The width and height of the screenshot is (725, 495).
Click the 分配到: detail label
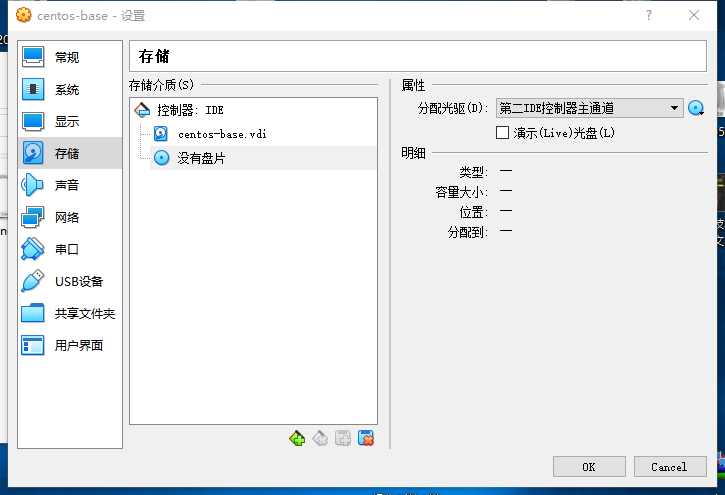pos(467,232)
